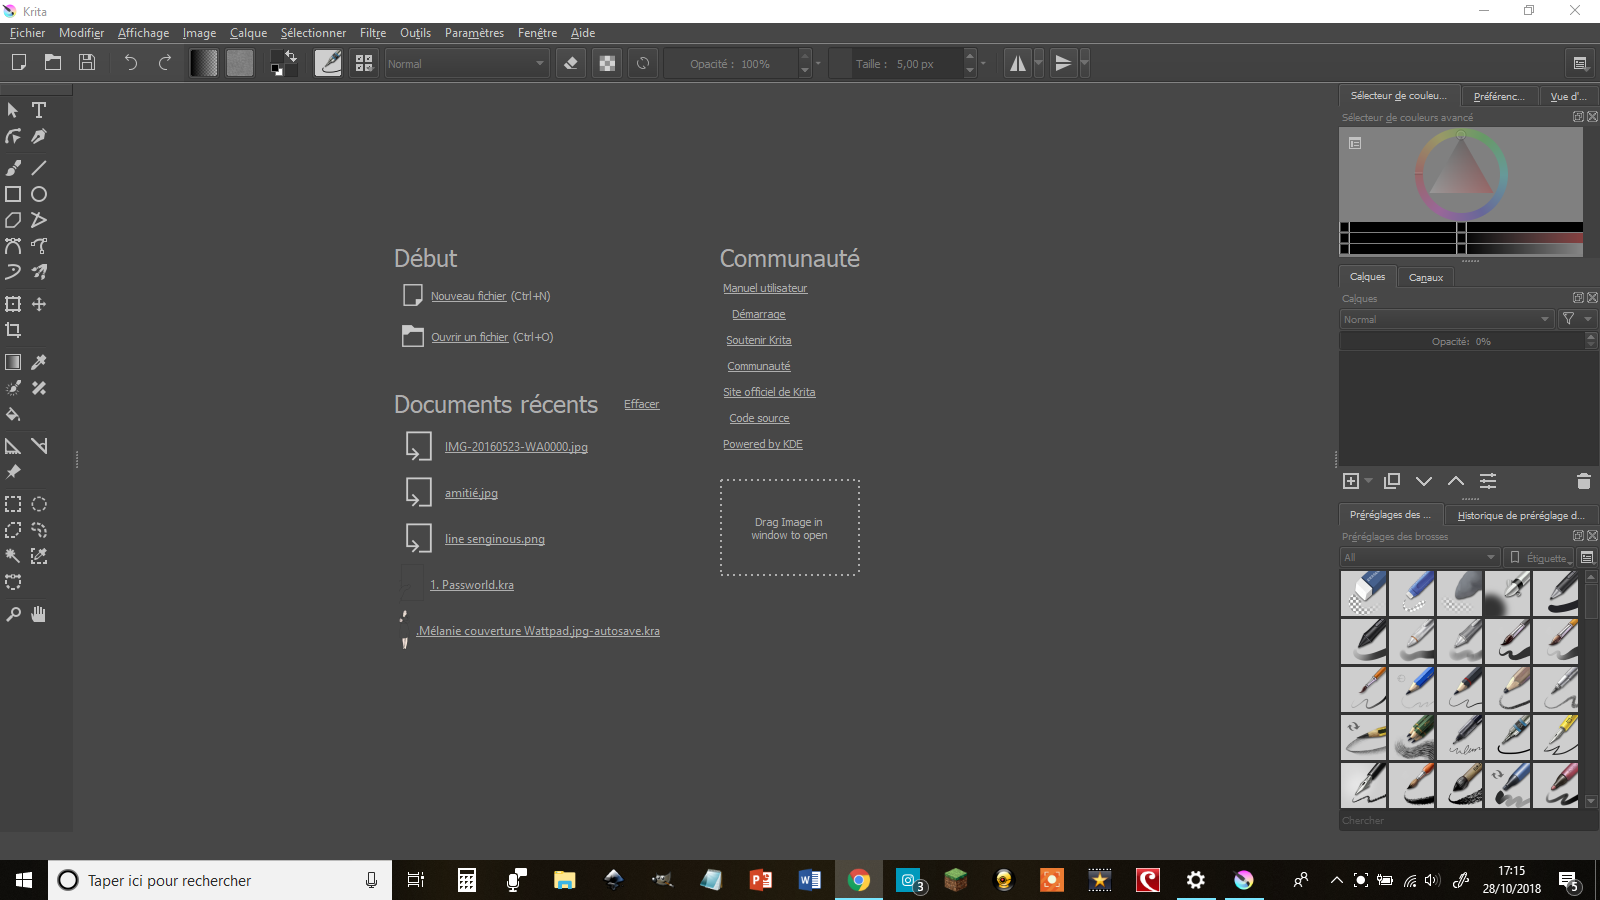Viewport: 1600px width, 900px height.
Task: Select the Zoom magnifier tool
Action: coord(13,614)
